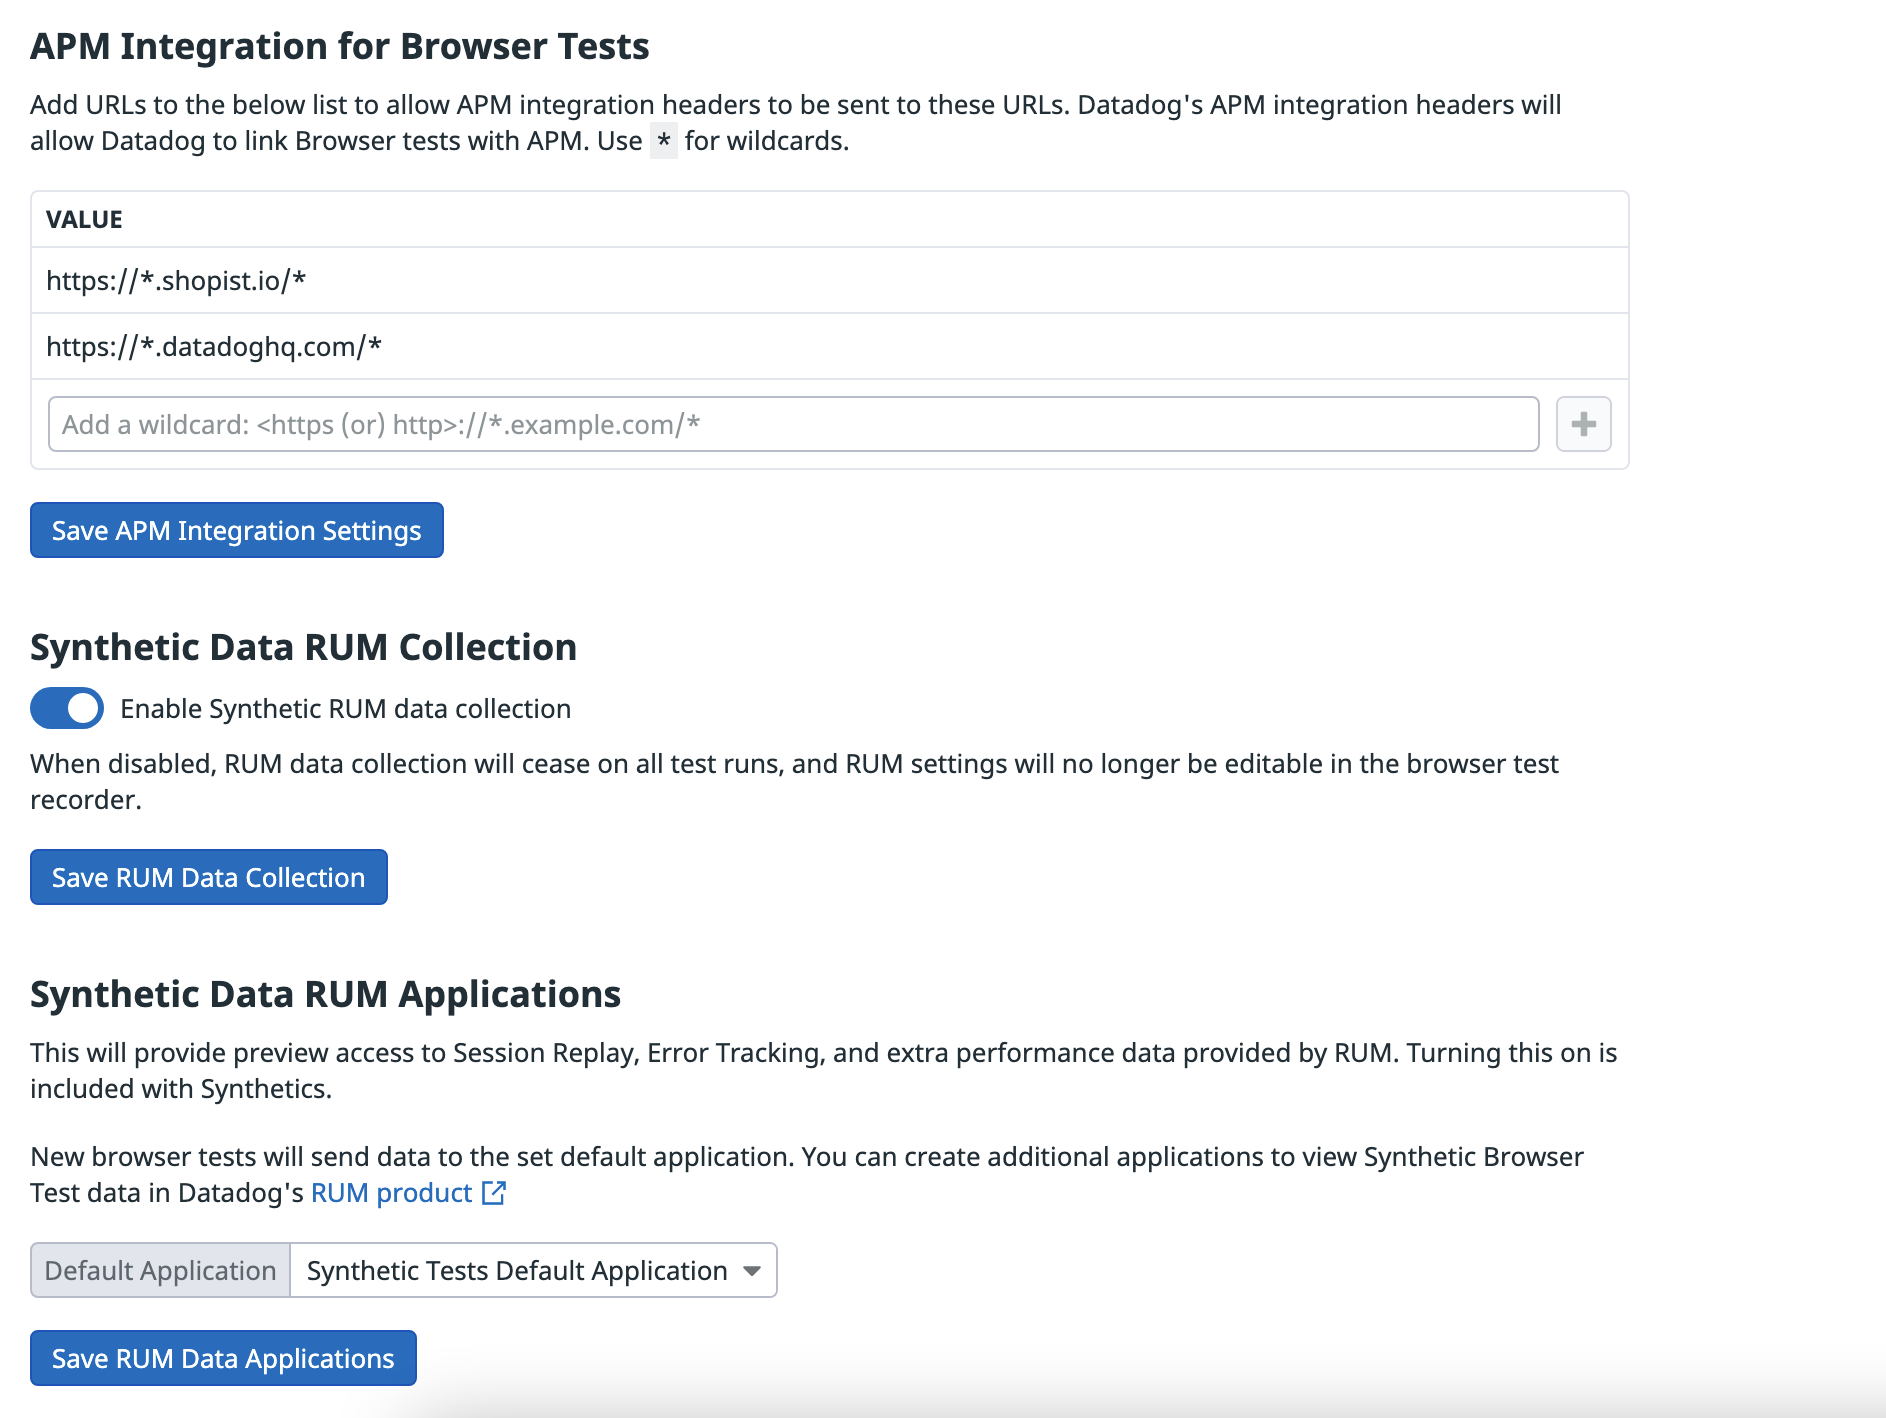Toggle Enable Synthetic RUM data collection switch
The width and height of the screenshot is (1886, 1418).
pyautogui.click(x=67, y=708)
